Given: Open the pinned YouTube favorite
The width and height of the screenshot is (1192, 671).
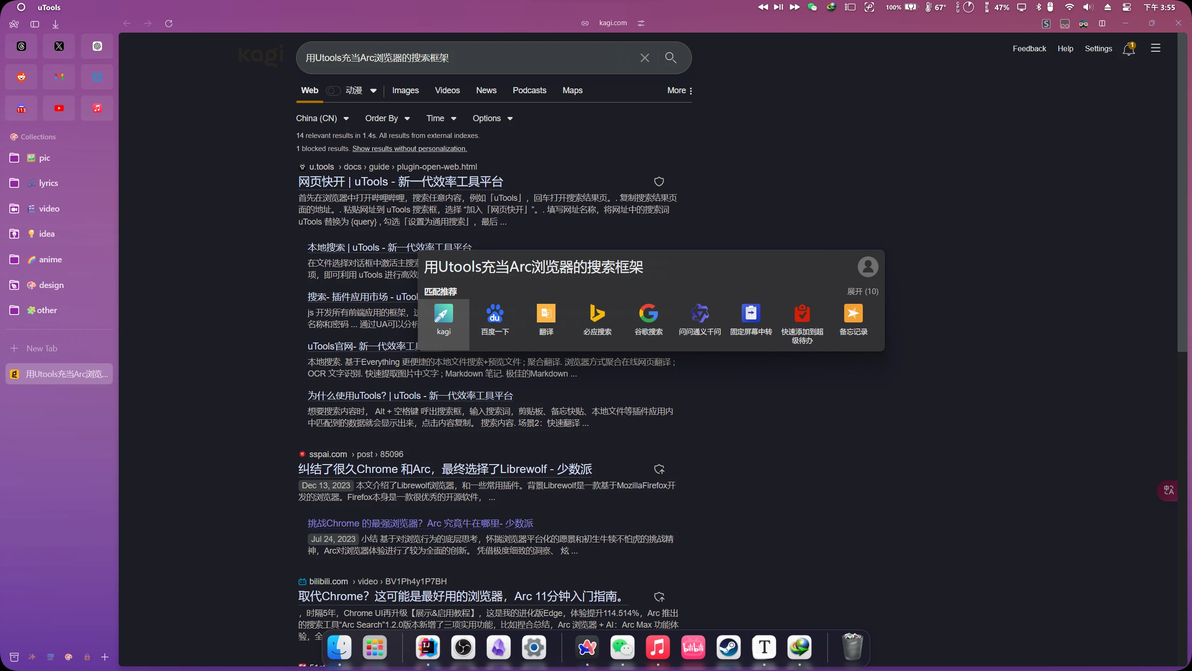Looking at the screenshot, I should (x=59, y=108).
